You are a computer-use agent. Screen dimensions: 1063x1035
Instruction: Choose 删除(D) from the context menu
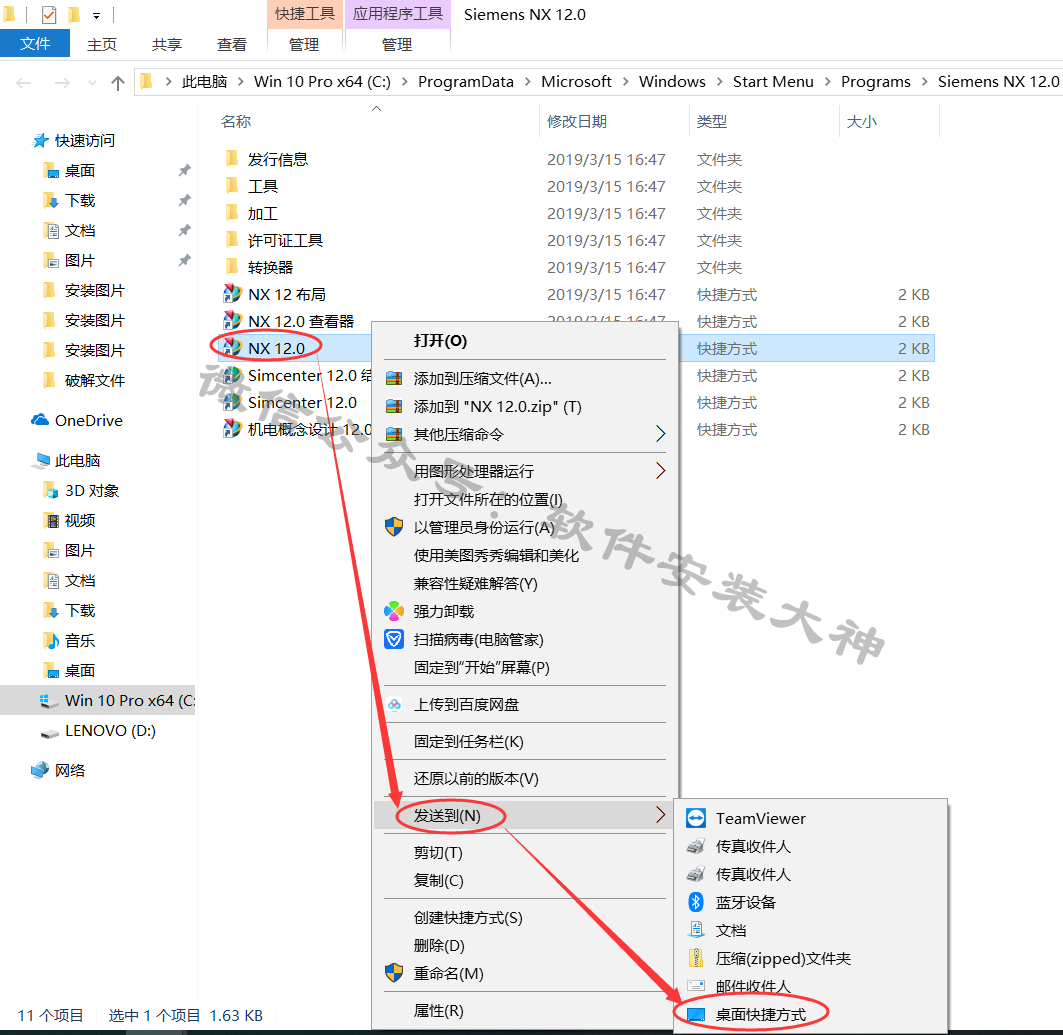pyautogui.click(x=525, y=945)
